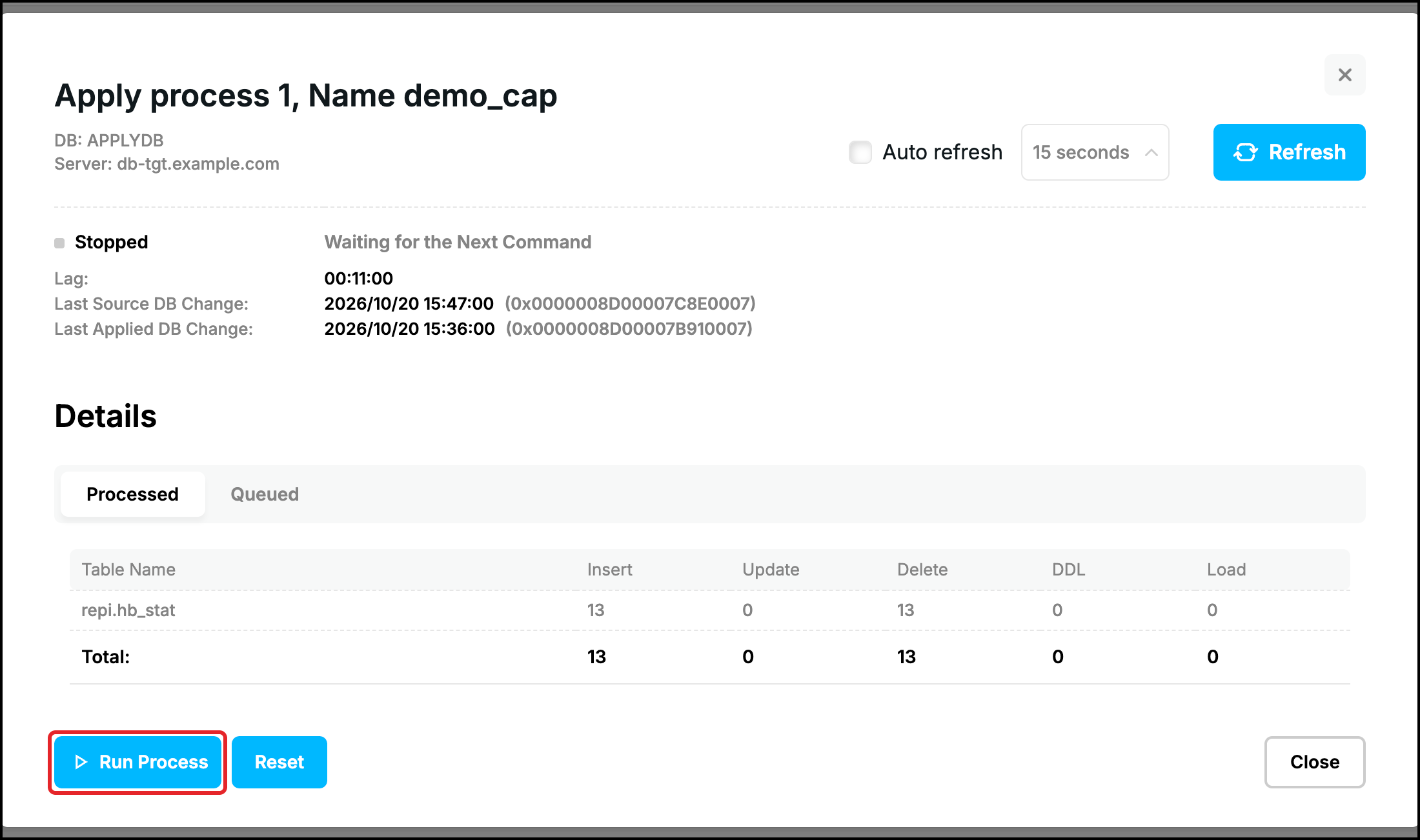The image size is (1420, 840).
Task: Click the Total: row label
Action: pos(106,657)
